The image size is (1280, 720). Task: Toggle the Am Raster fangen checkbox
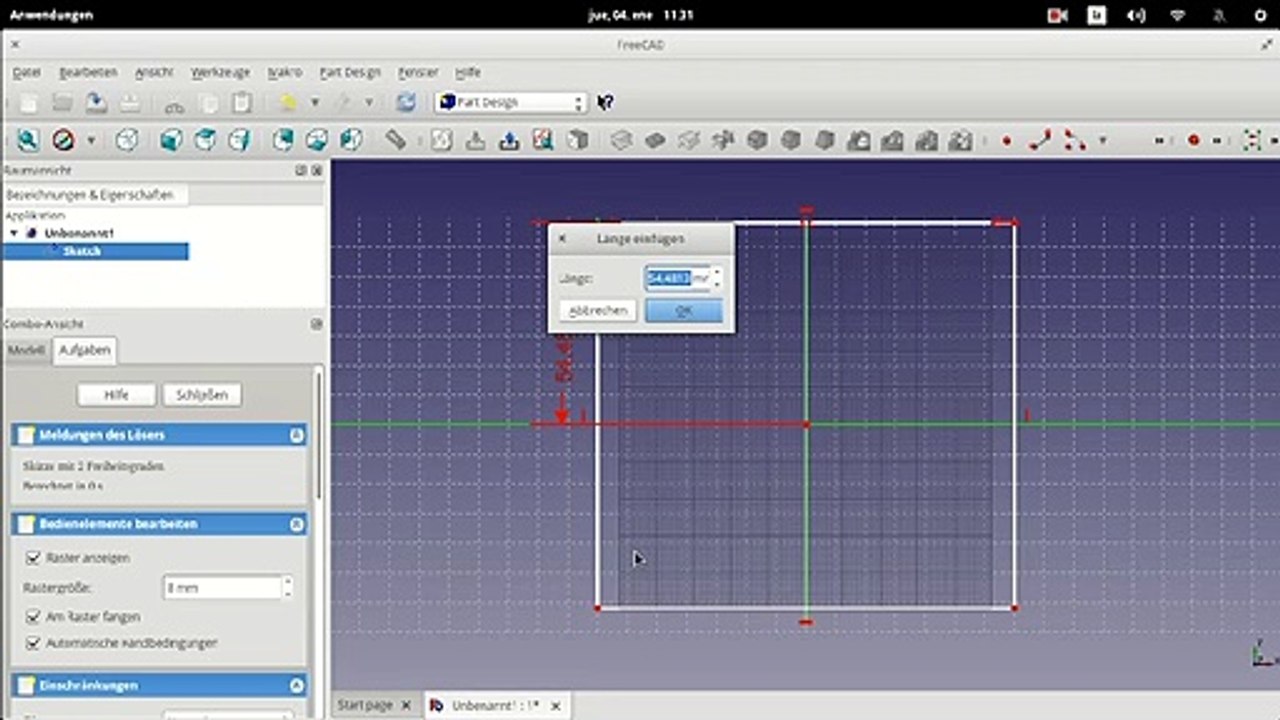[x=33, y=617]
